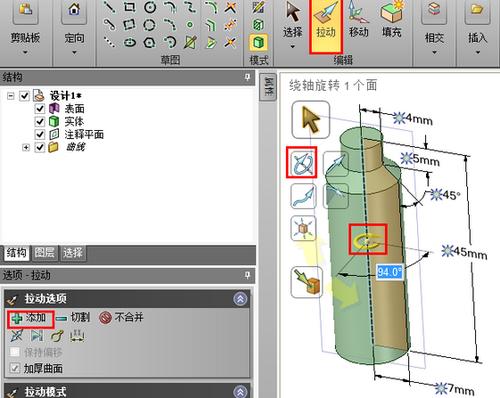Toggle the 表面 visibility checkbox
This screenshot has width=500, height=398.
(40, 109)
